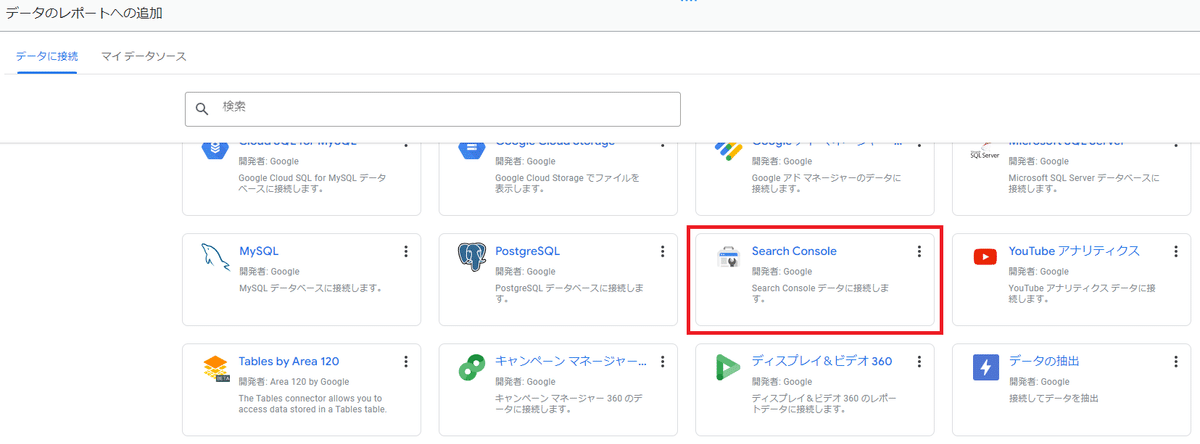Click the MySQL データベースに接続します description
Viewport: 1200px width, 444px height.
pos(311,288)
